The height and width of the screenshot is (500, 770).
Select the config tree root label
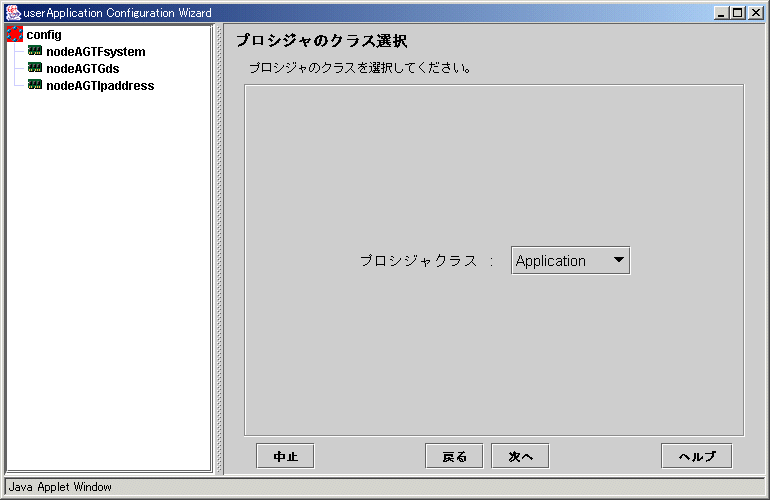click(x=44, y=35)
